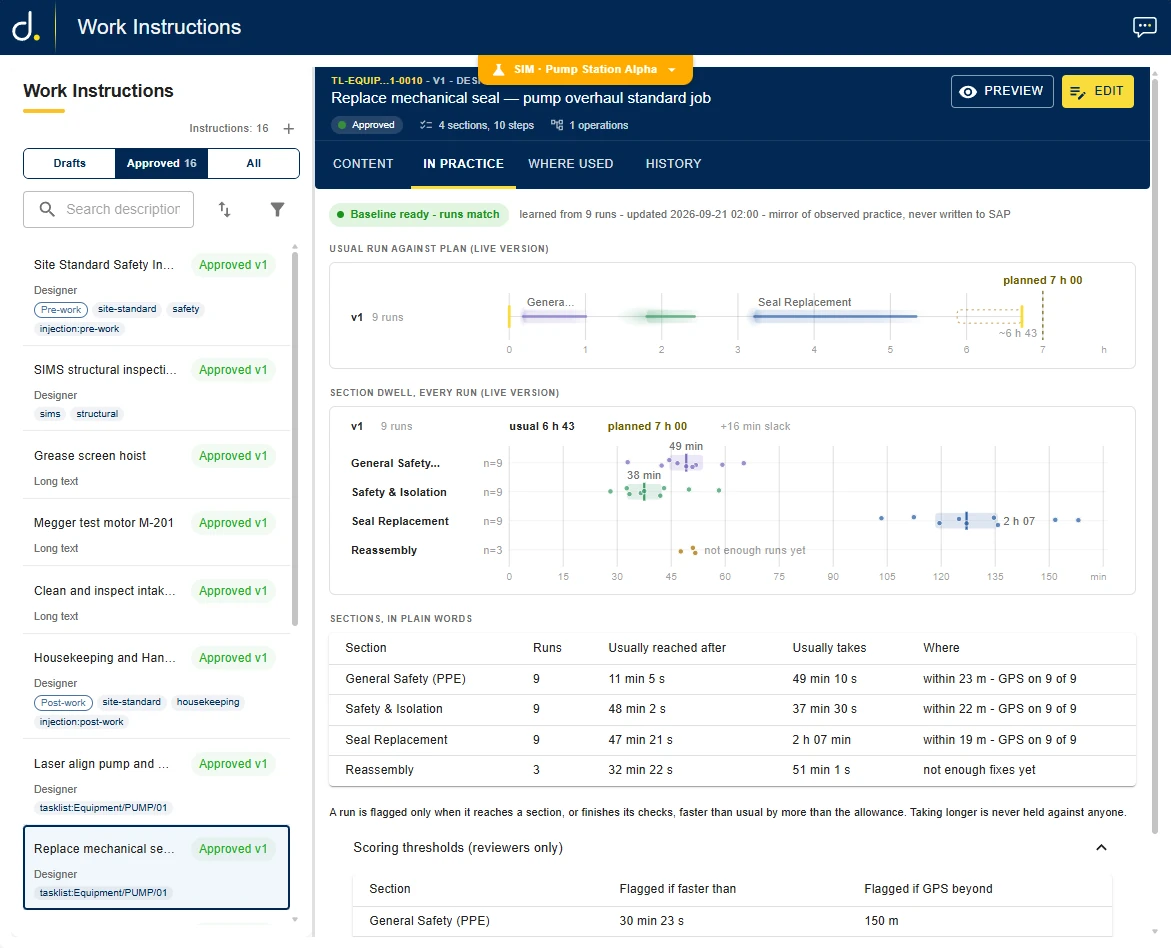1171x948 pixels.
Task: Add a new instruction with plus icon
Action: (289, 128)
